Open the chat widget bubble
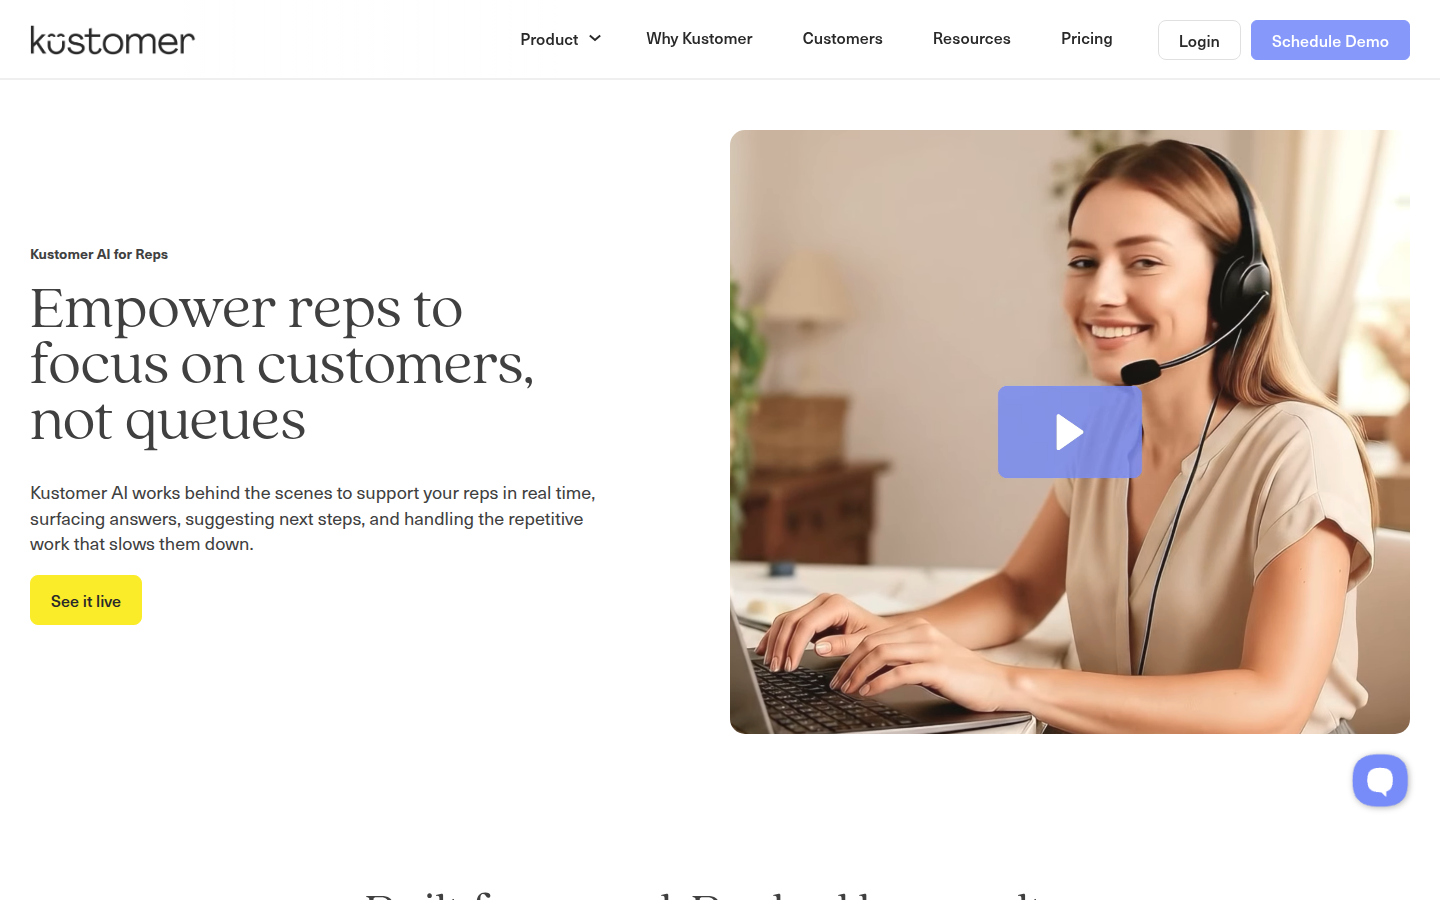Viewport: 1440px width, 900px height. [x=1380, y=780]
